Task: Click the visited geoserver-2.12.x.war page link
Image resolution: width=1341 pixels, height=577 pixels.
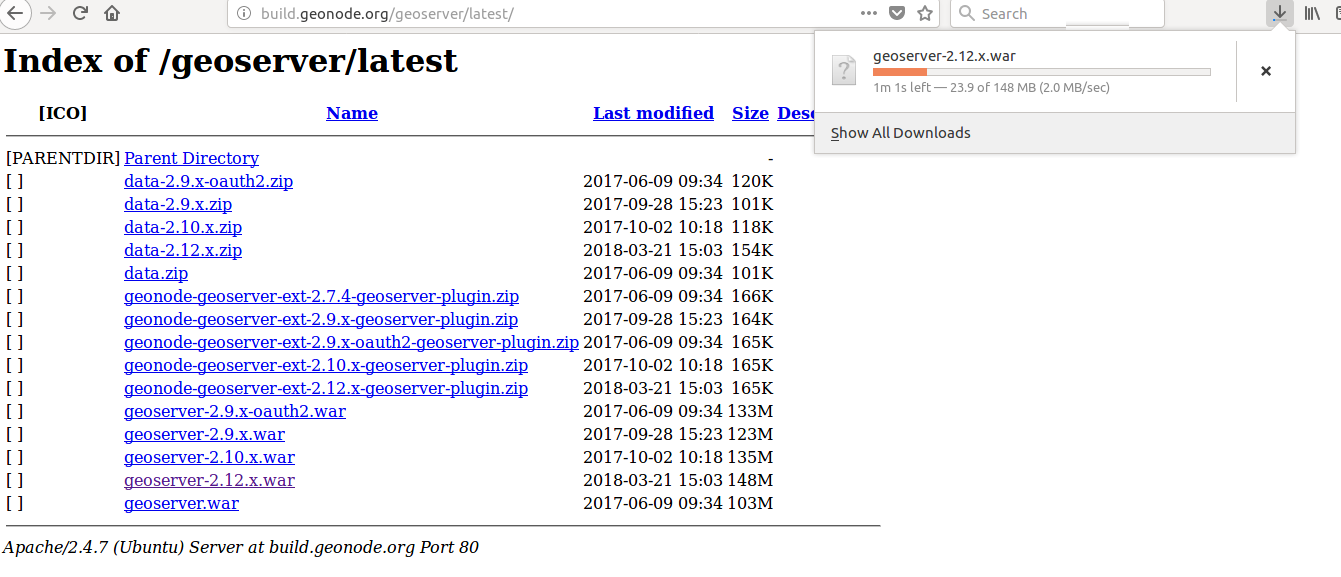Action: pyautogui.click(x=209, y=480)
